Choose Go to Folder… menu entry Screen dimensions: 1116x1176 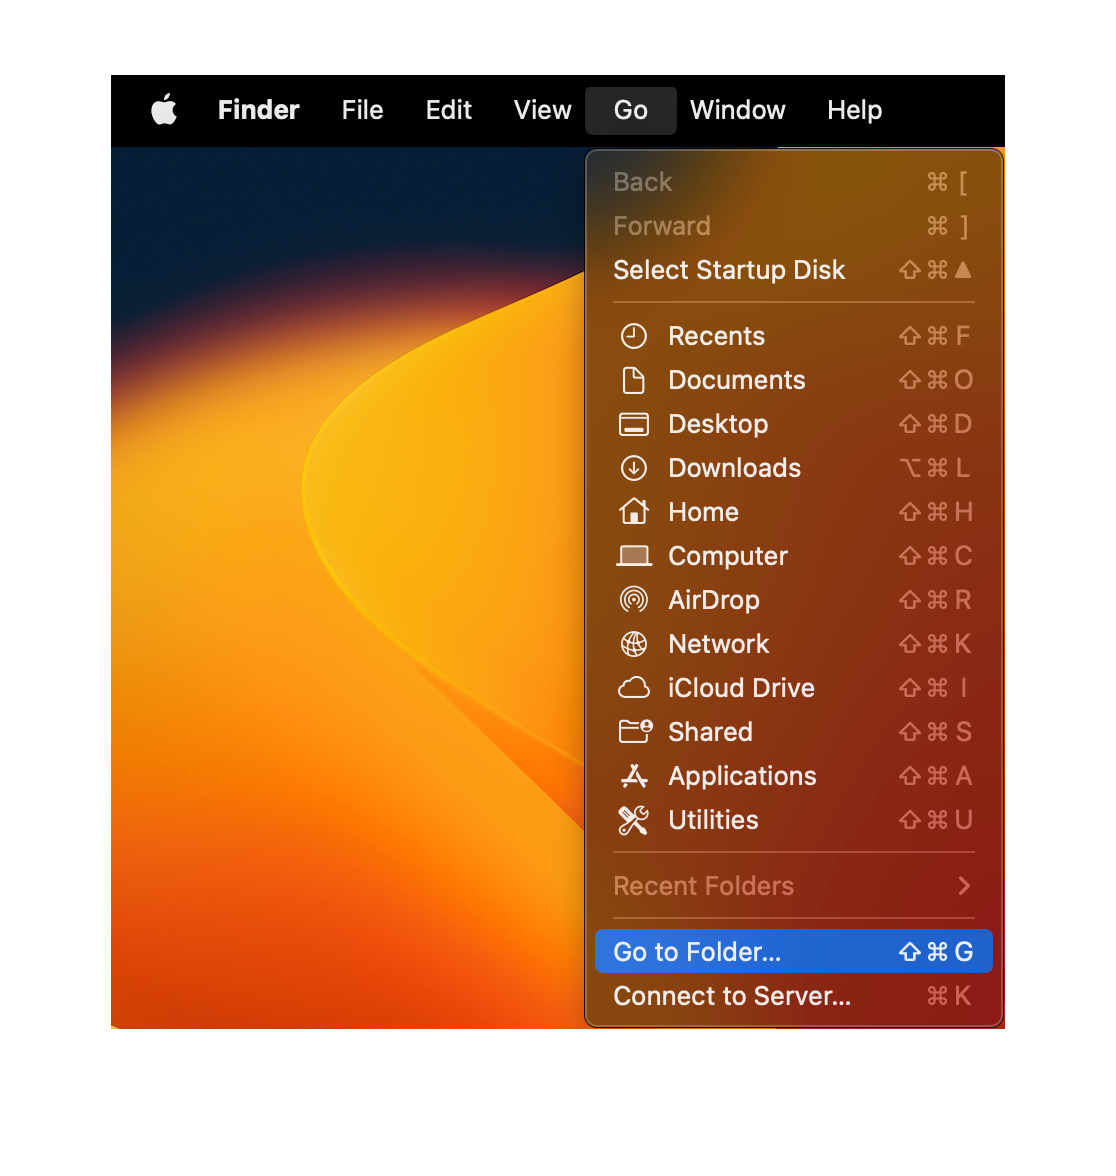[x=794, y=952]
